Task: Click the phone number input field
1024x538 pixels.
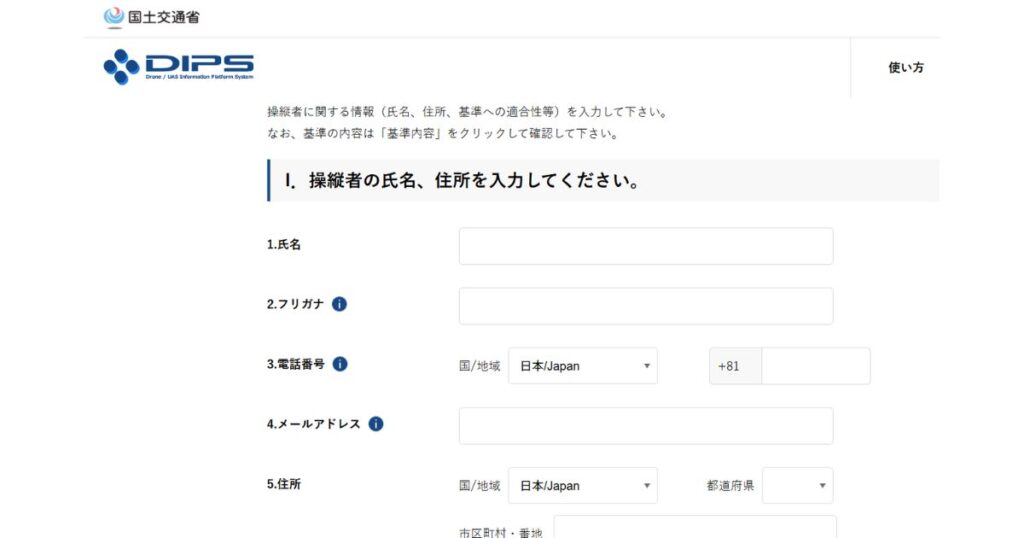Action: pos(815,366)
